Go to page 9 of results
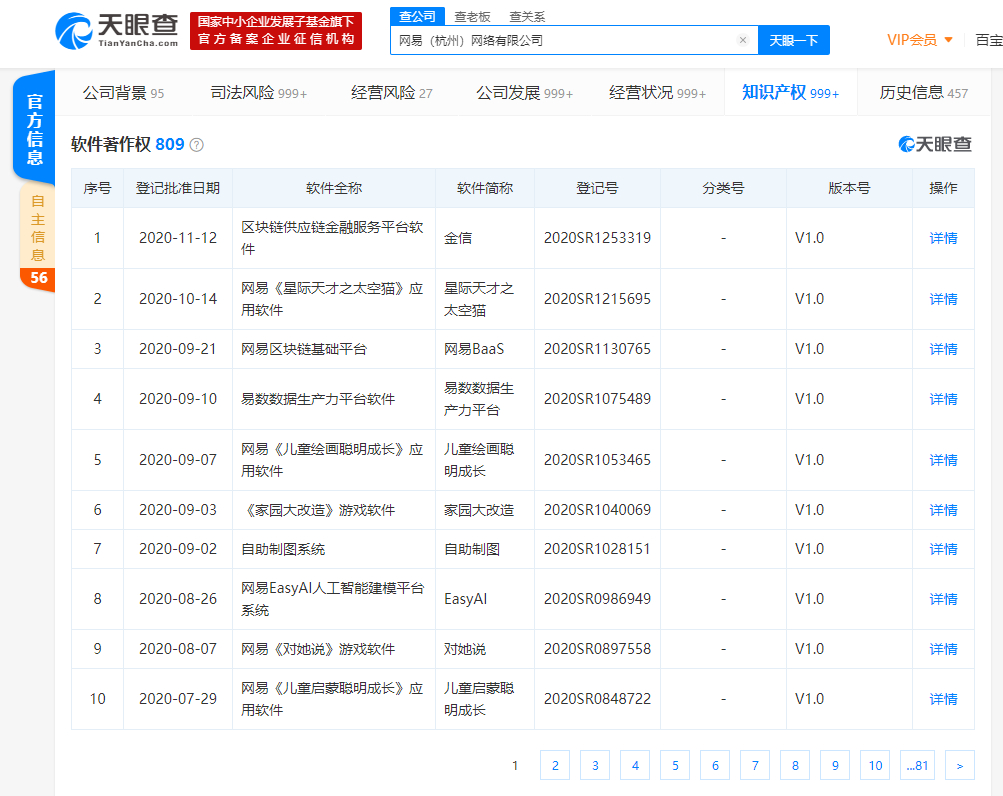This screenshot has height=796, width=1003. (835, 765)
